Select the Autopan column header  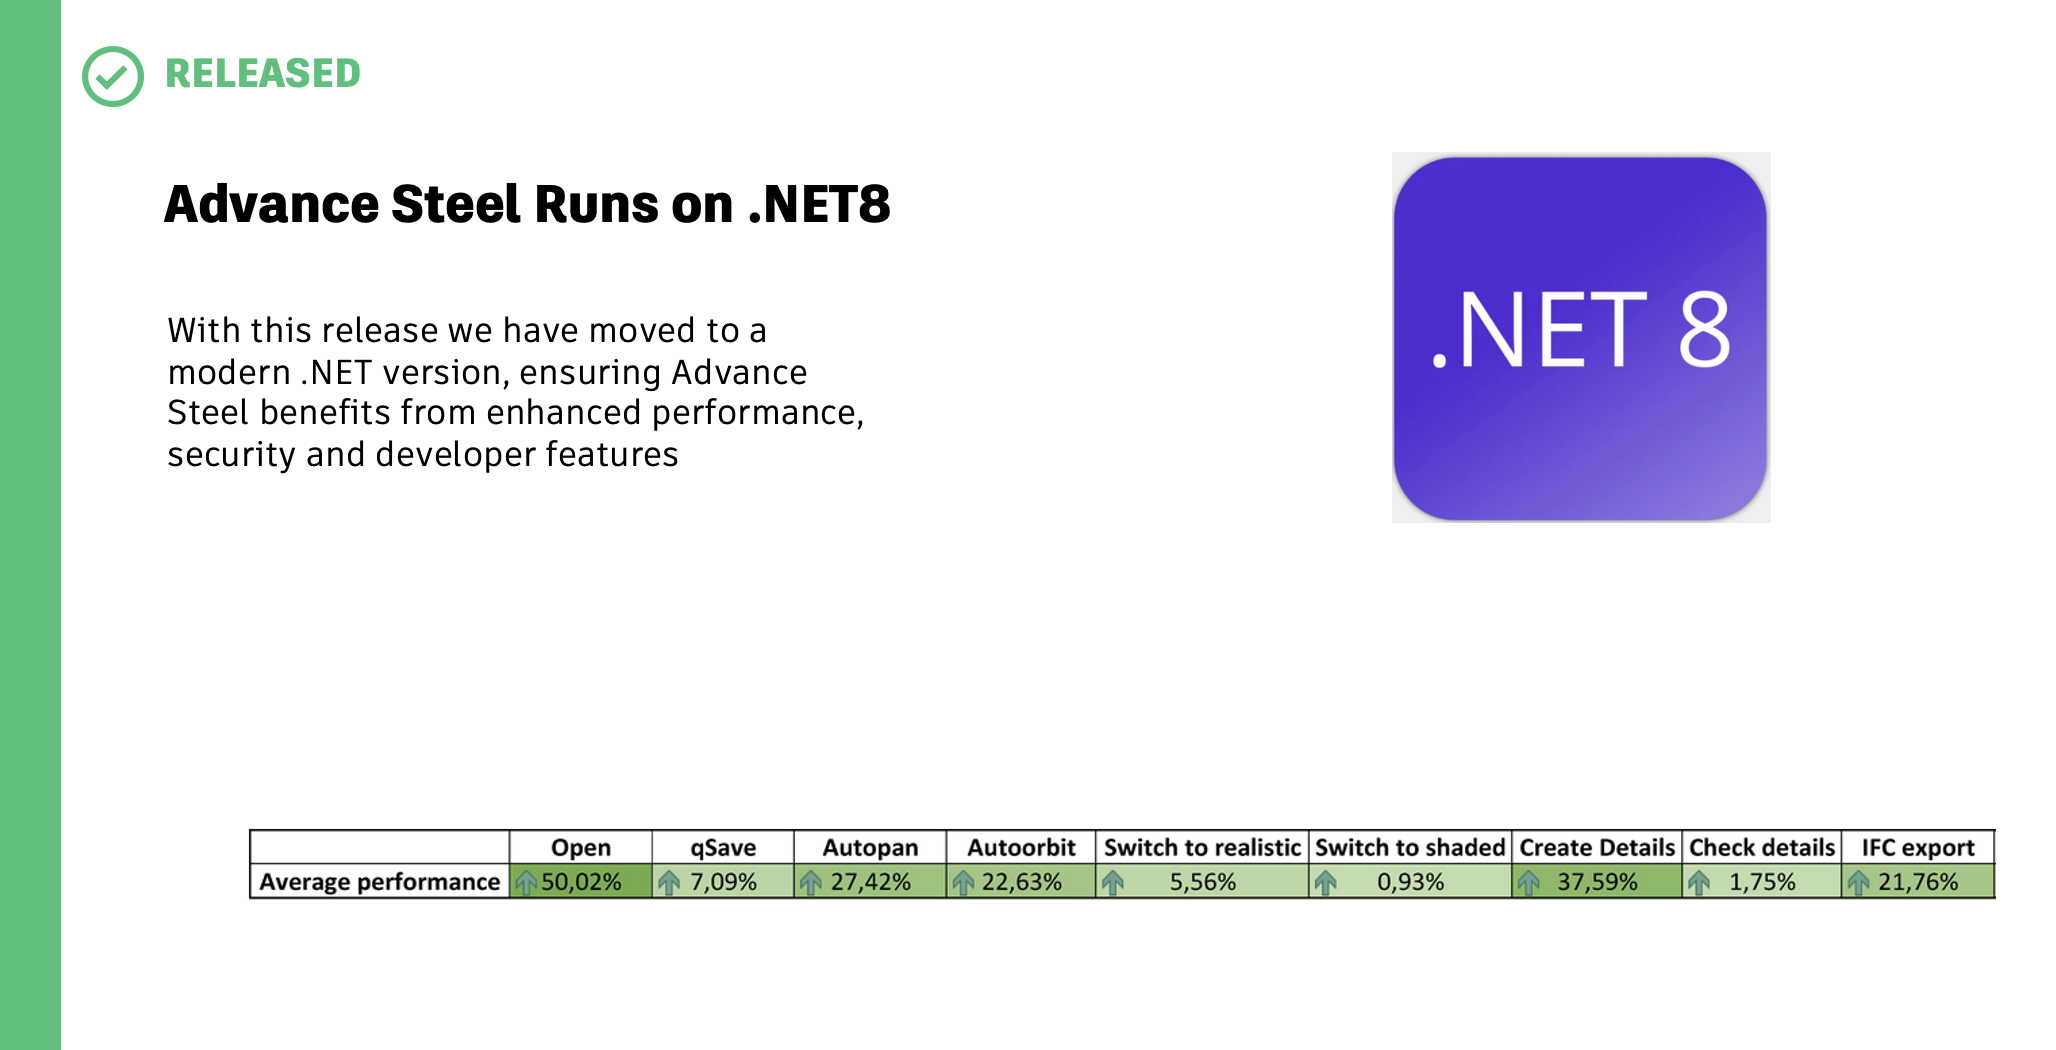(870, 847)
